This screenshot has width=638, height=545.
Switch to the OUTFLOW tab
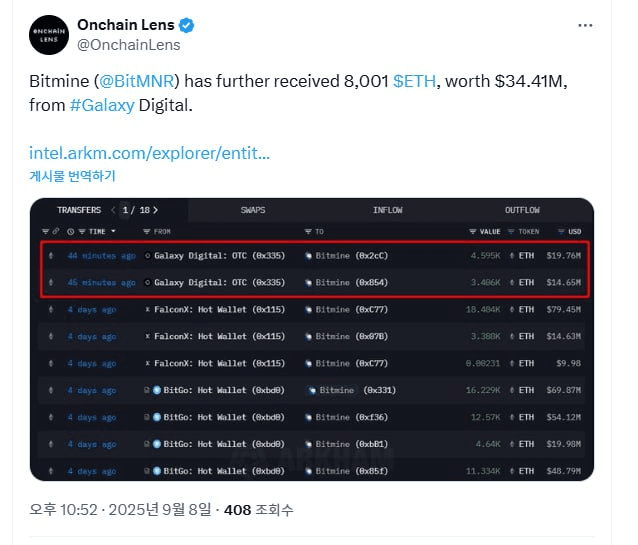[x=522, y=210]
